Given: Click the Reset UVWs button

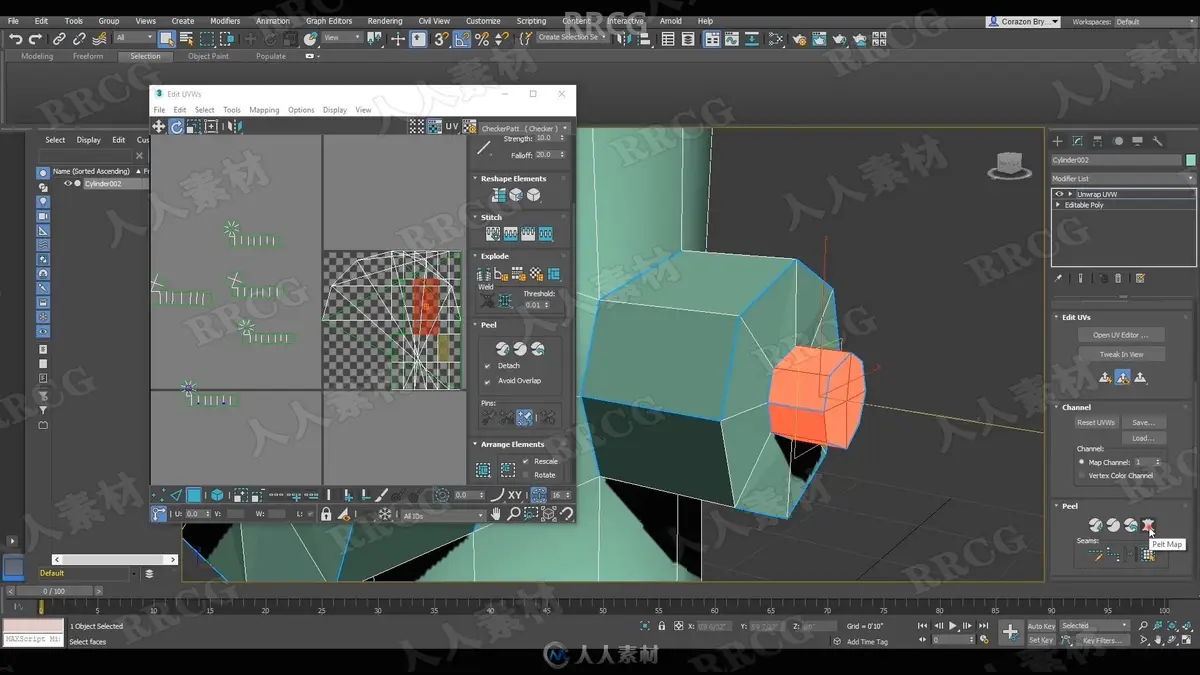Looking at the screenshot, I should coord(1096,422).
